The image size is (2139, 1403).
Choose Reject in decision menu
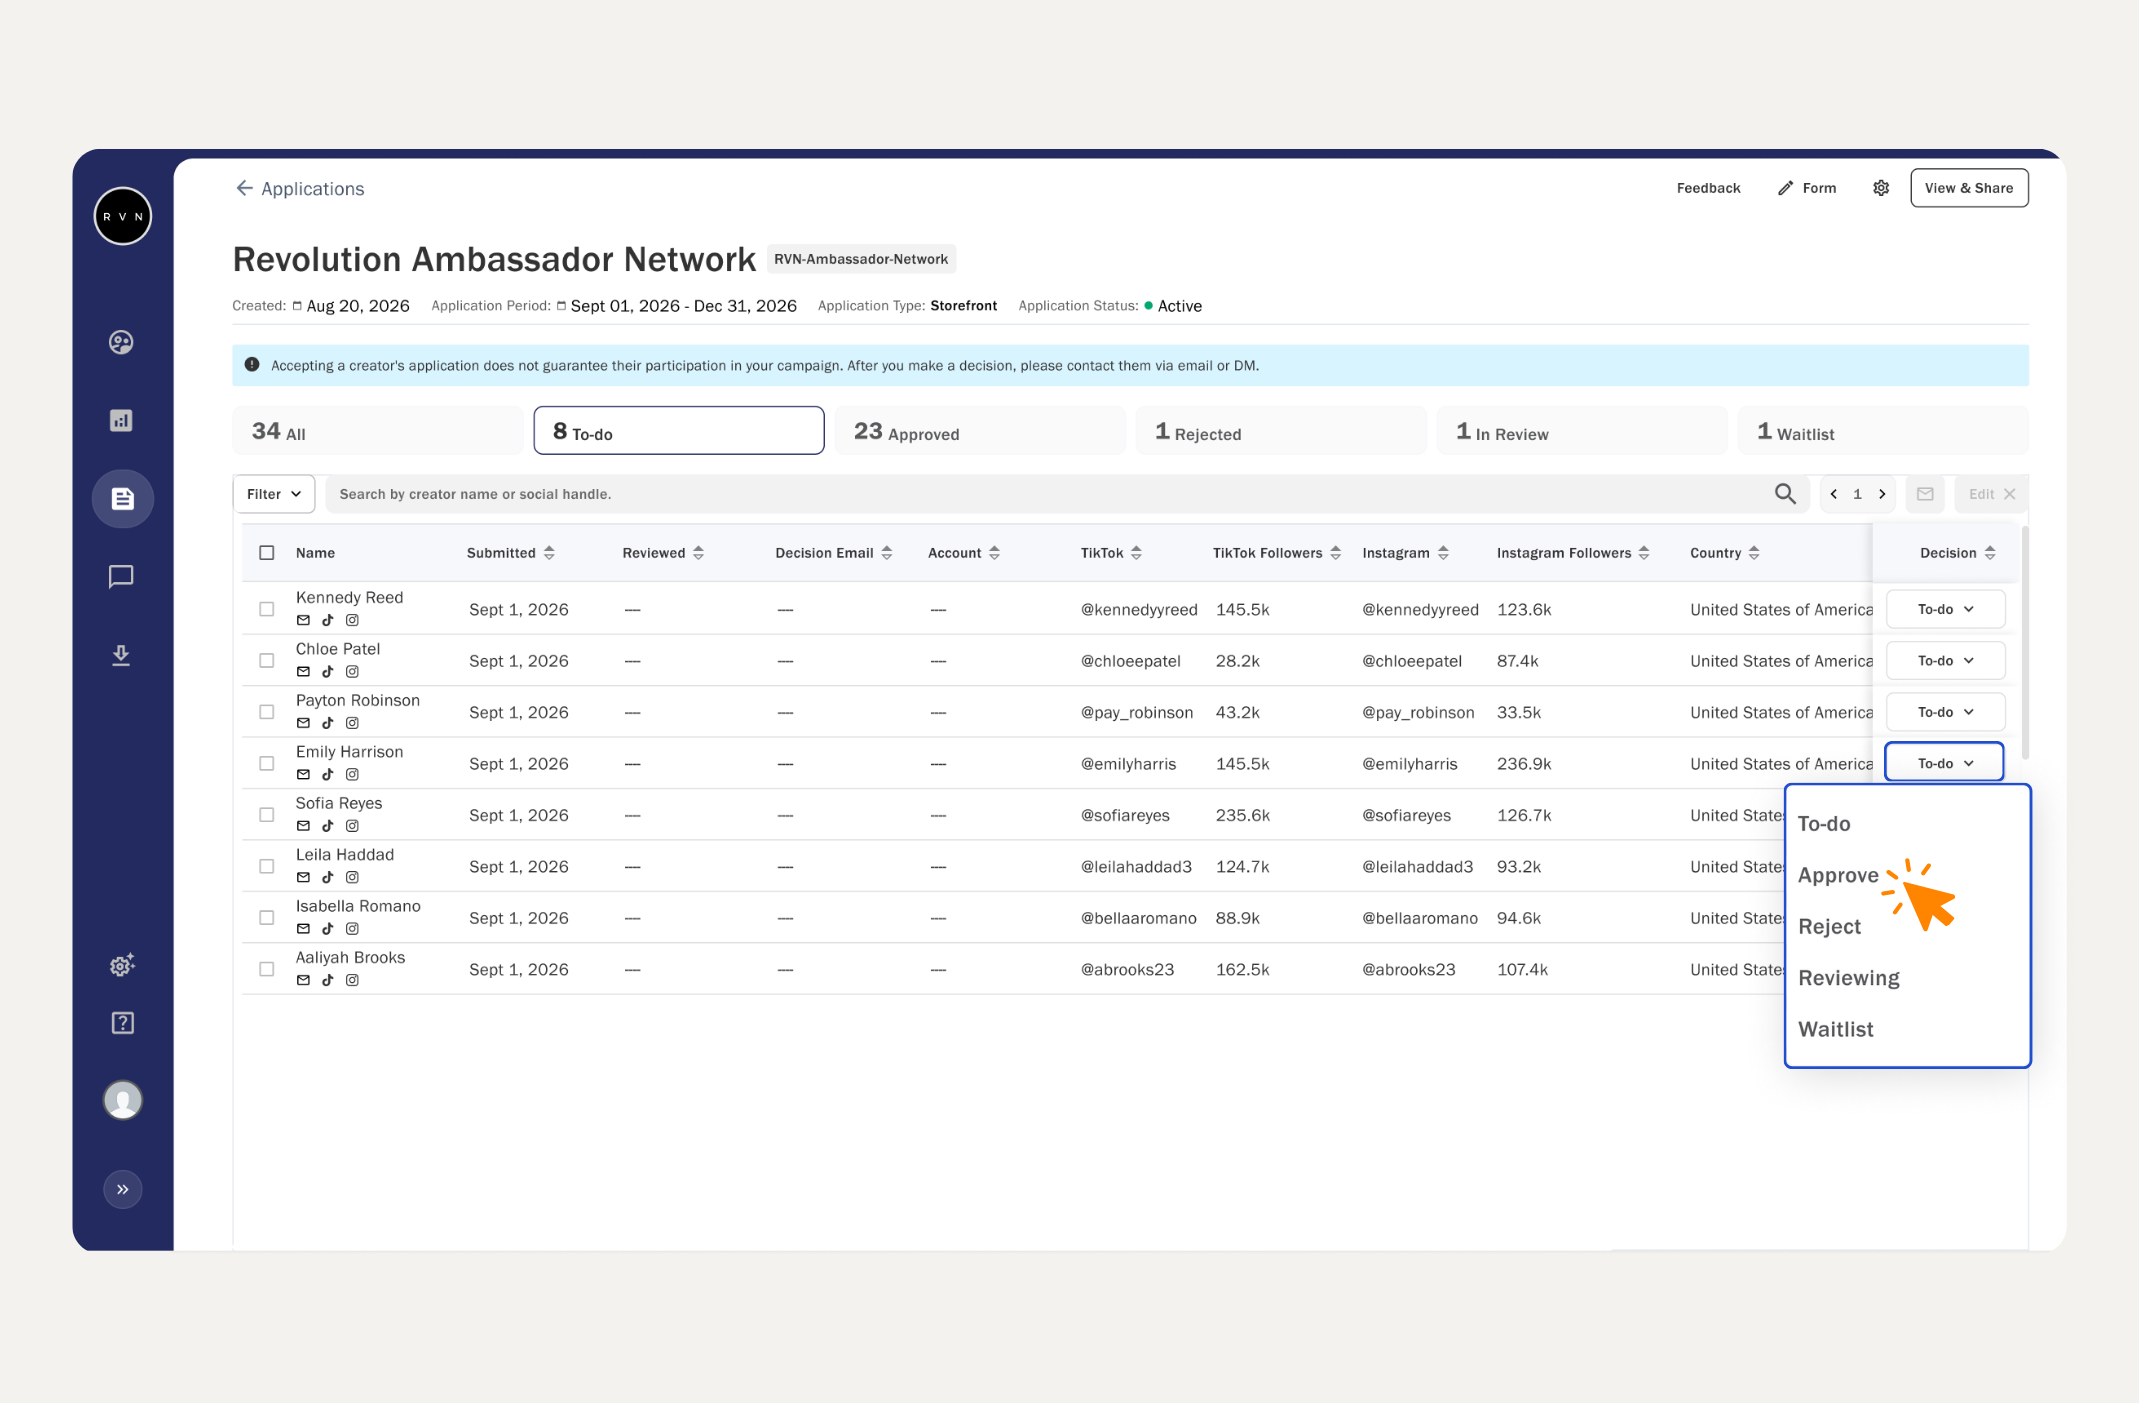pyautogui.click(x=1829, y=927)
